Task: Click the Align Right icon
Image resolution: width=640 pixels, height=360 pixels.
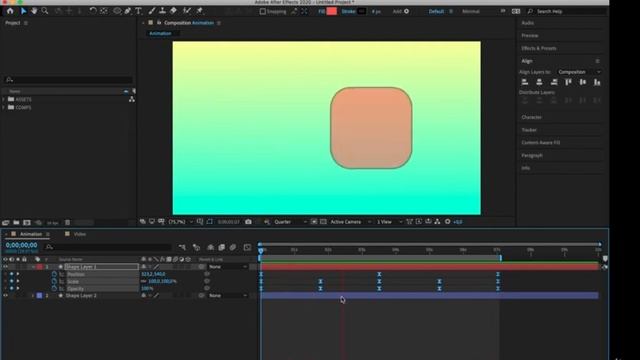Action: pos(554,82)
